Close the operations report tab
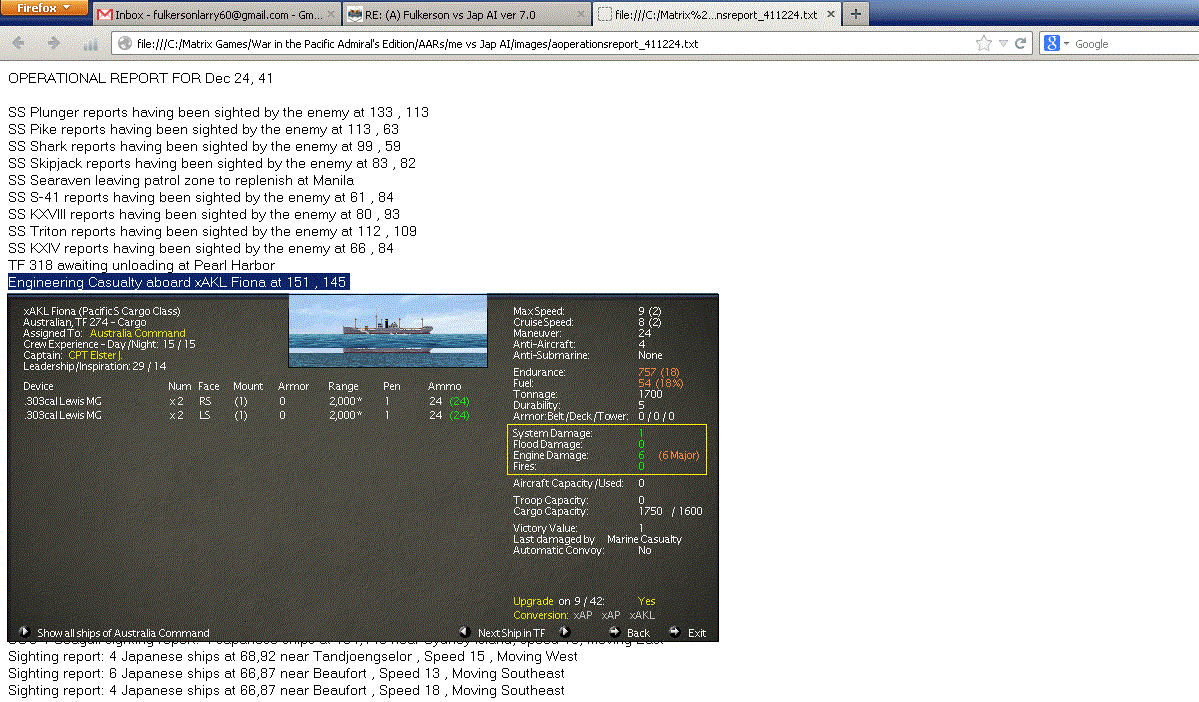This screenshot has width=1199, height=702. (x=830, y=15)
